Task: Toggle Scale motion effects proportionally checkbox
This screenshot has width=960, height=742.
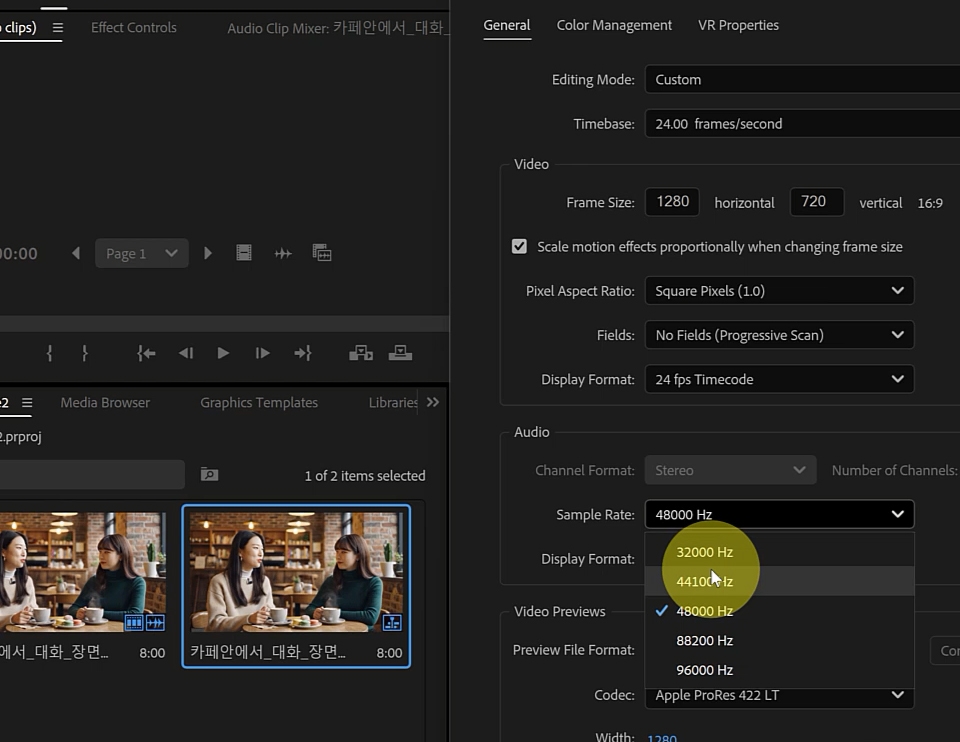Action: [x=519, y=247]
